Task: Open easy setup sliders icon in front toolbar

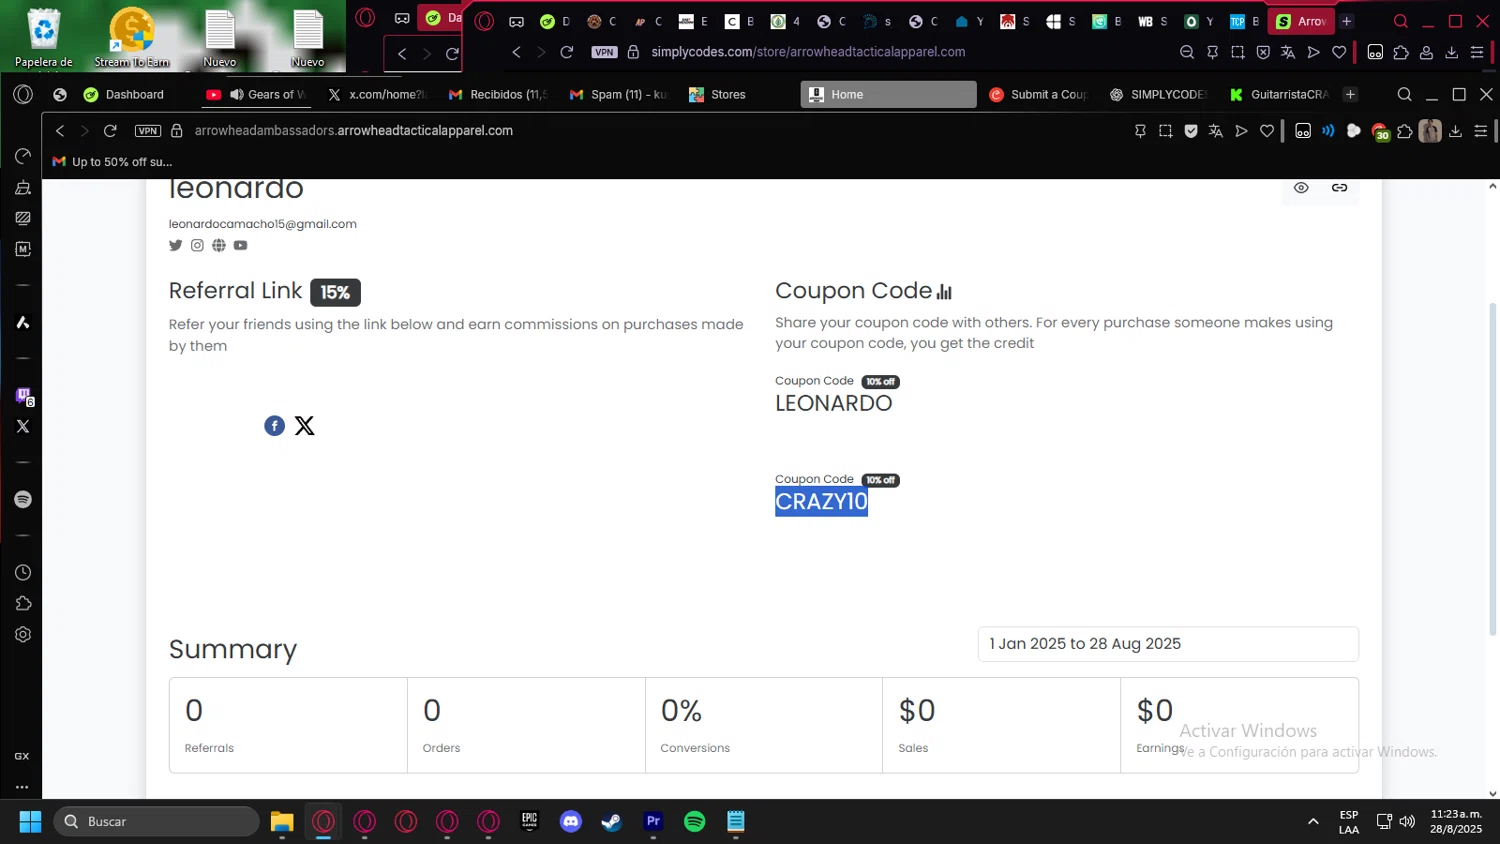Action: tap(1481, 131)
